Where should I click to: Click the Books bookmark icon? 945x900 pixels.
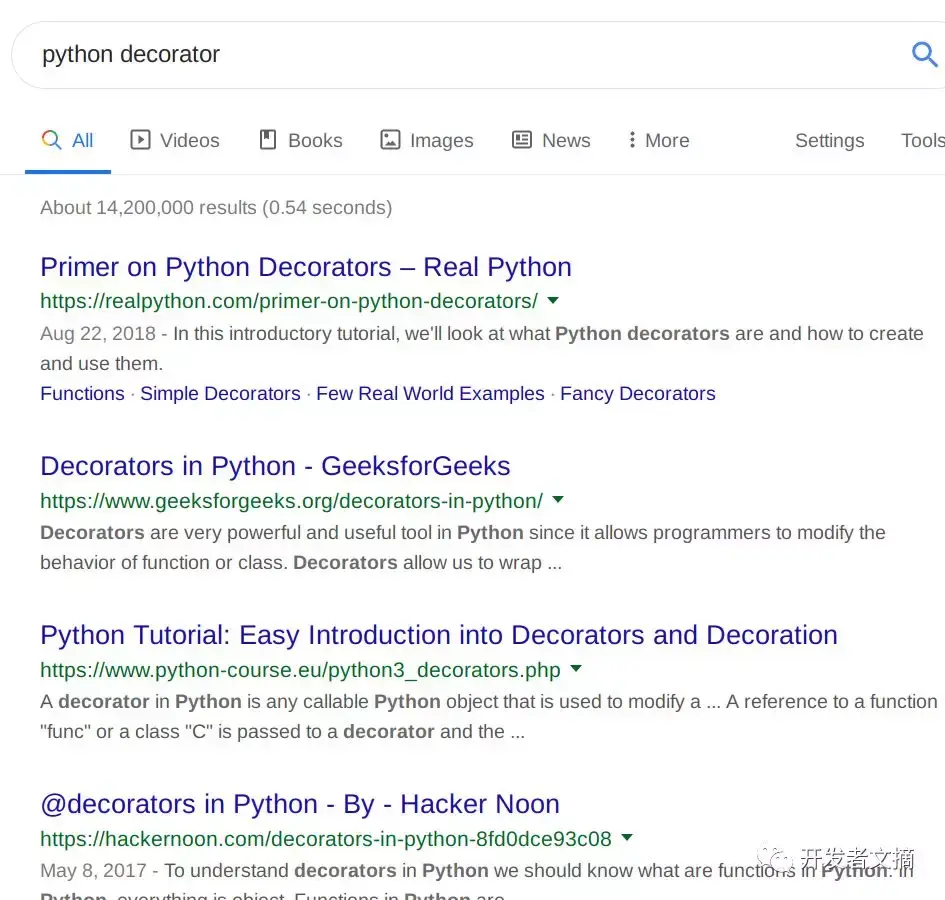(x=268, y=140)
